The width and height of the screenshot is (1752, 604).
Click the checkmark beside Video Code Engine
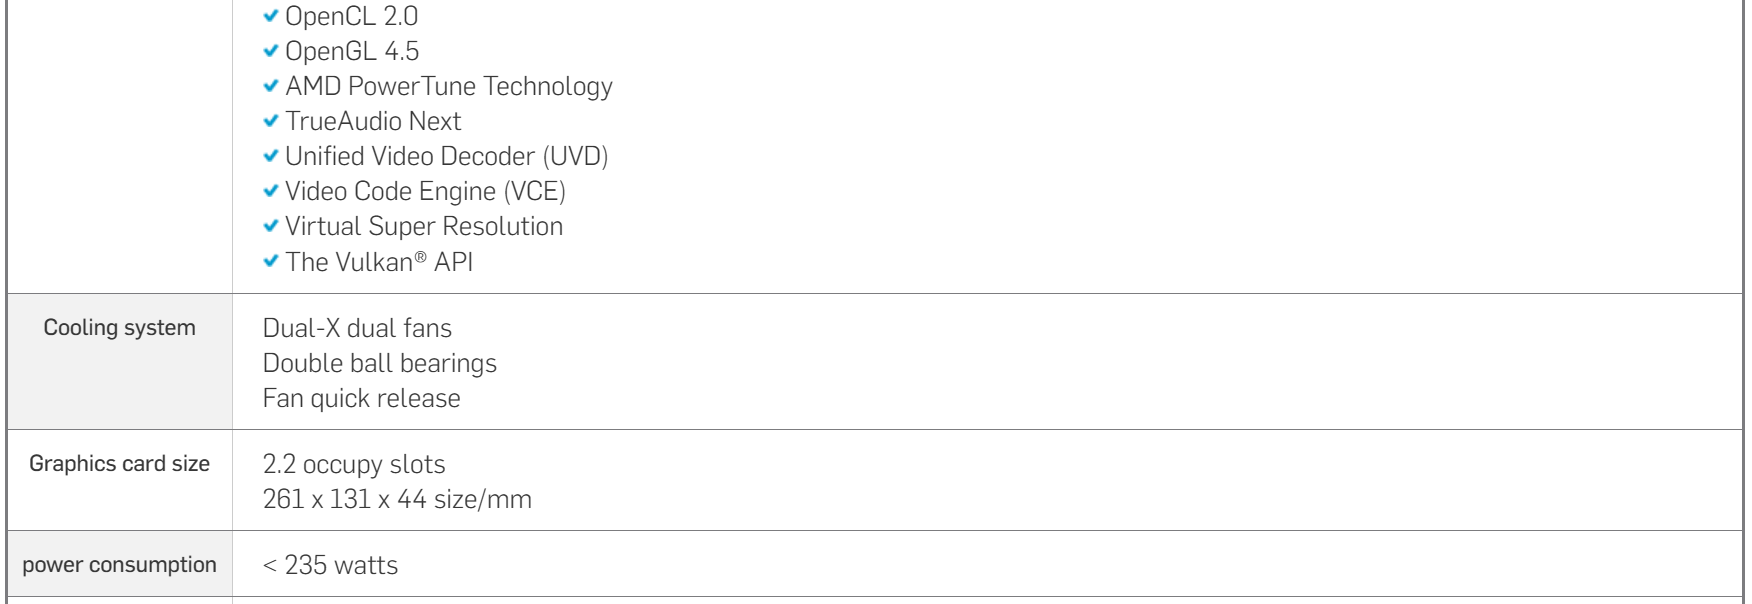[x=271, y=191]
